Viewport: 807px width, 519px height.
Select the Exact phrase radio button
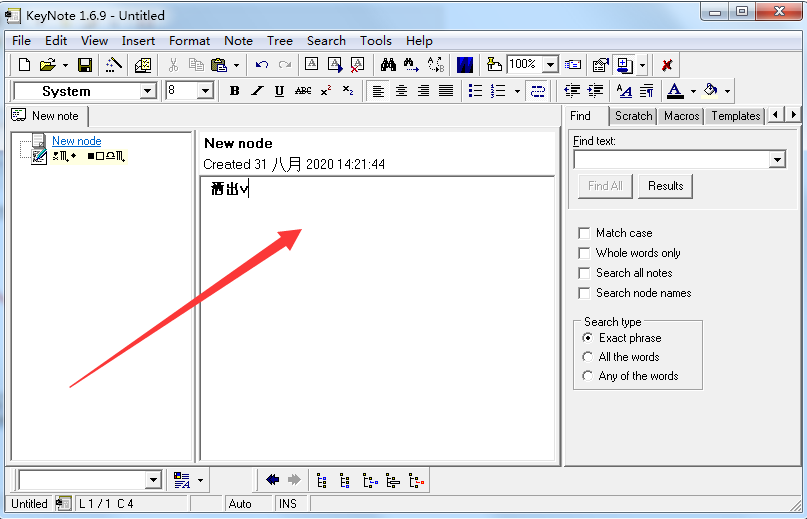(587, 338)
